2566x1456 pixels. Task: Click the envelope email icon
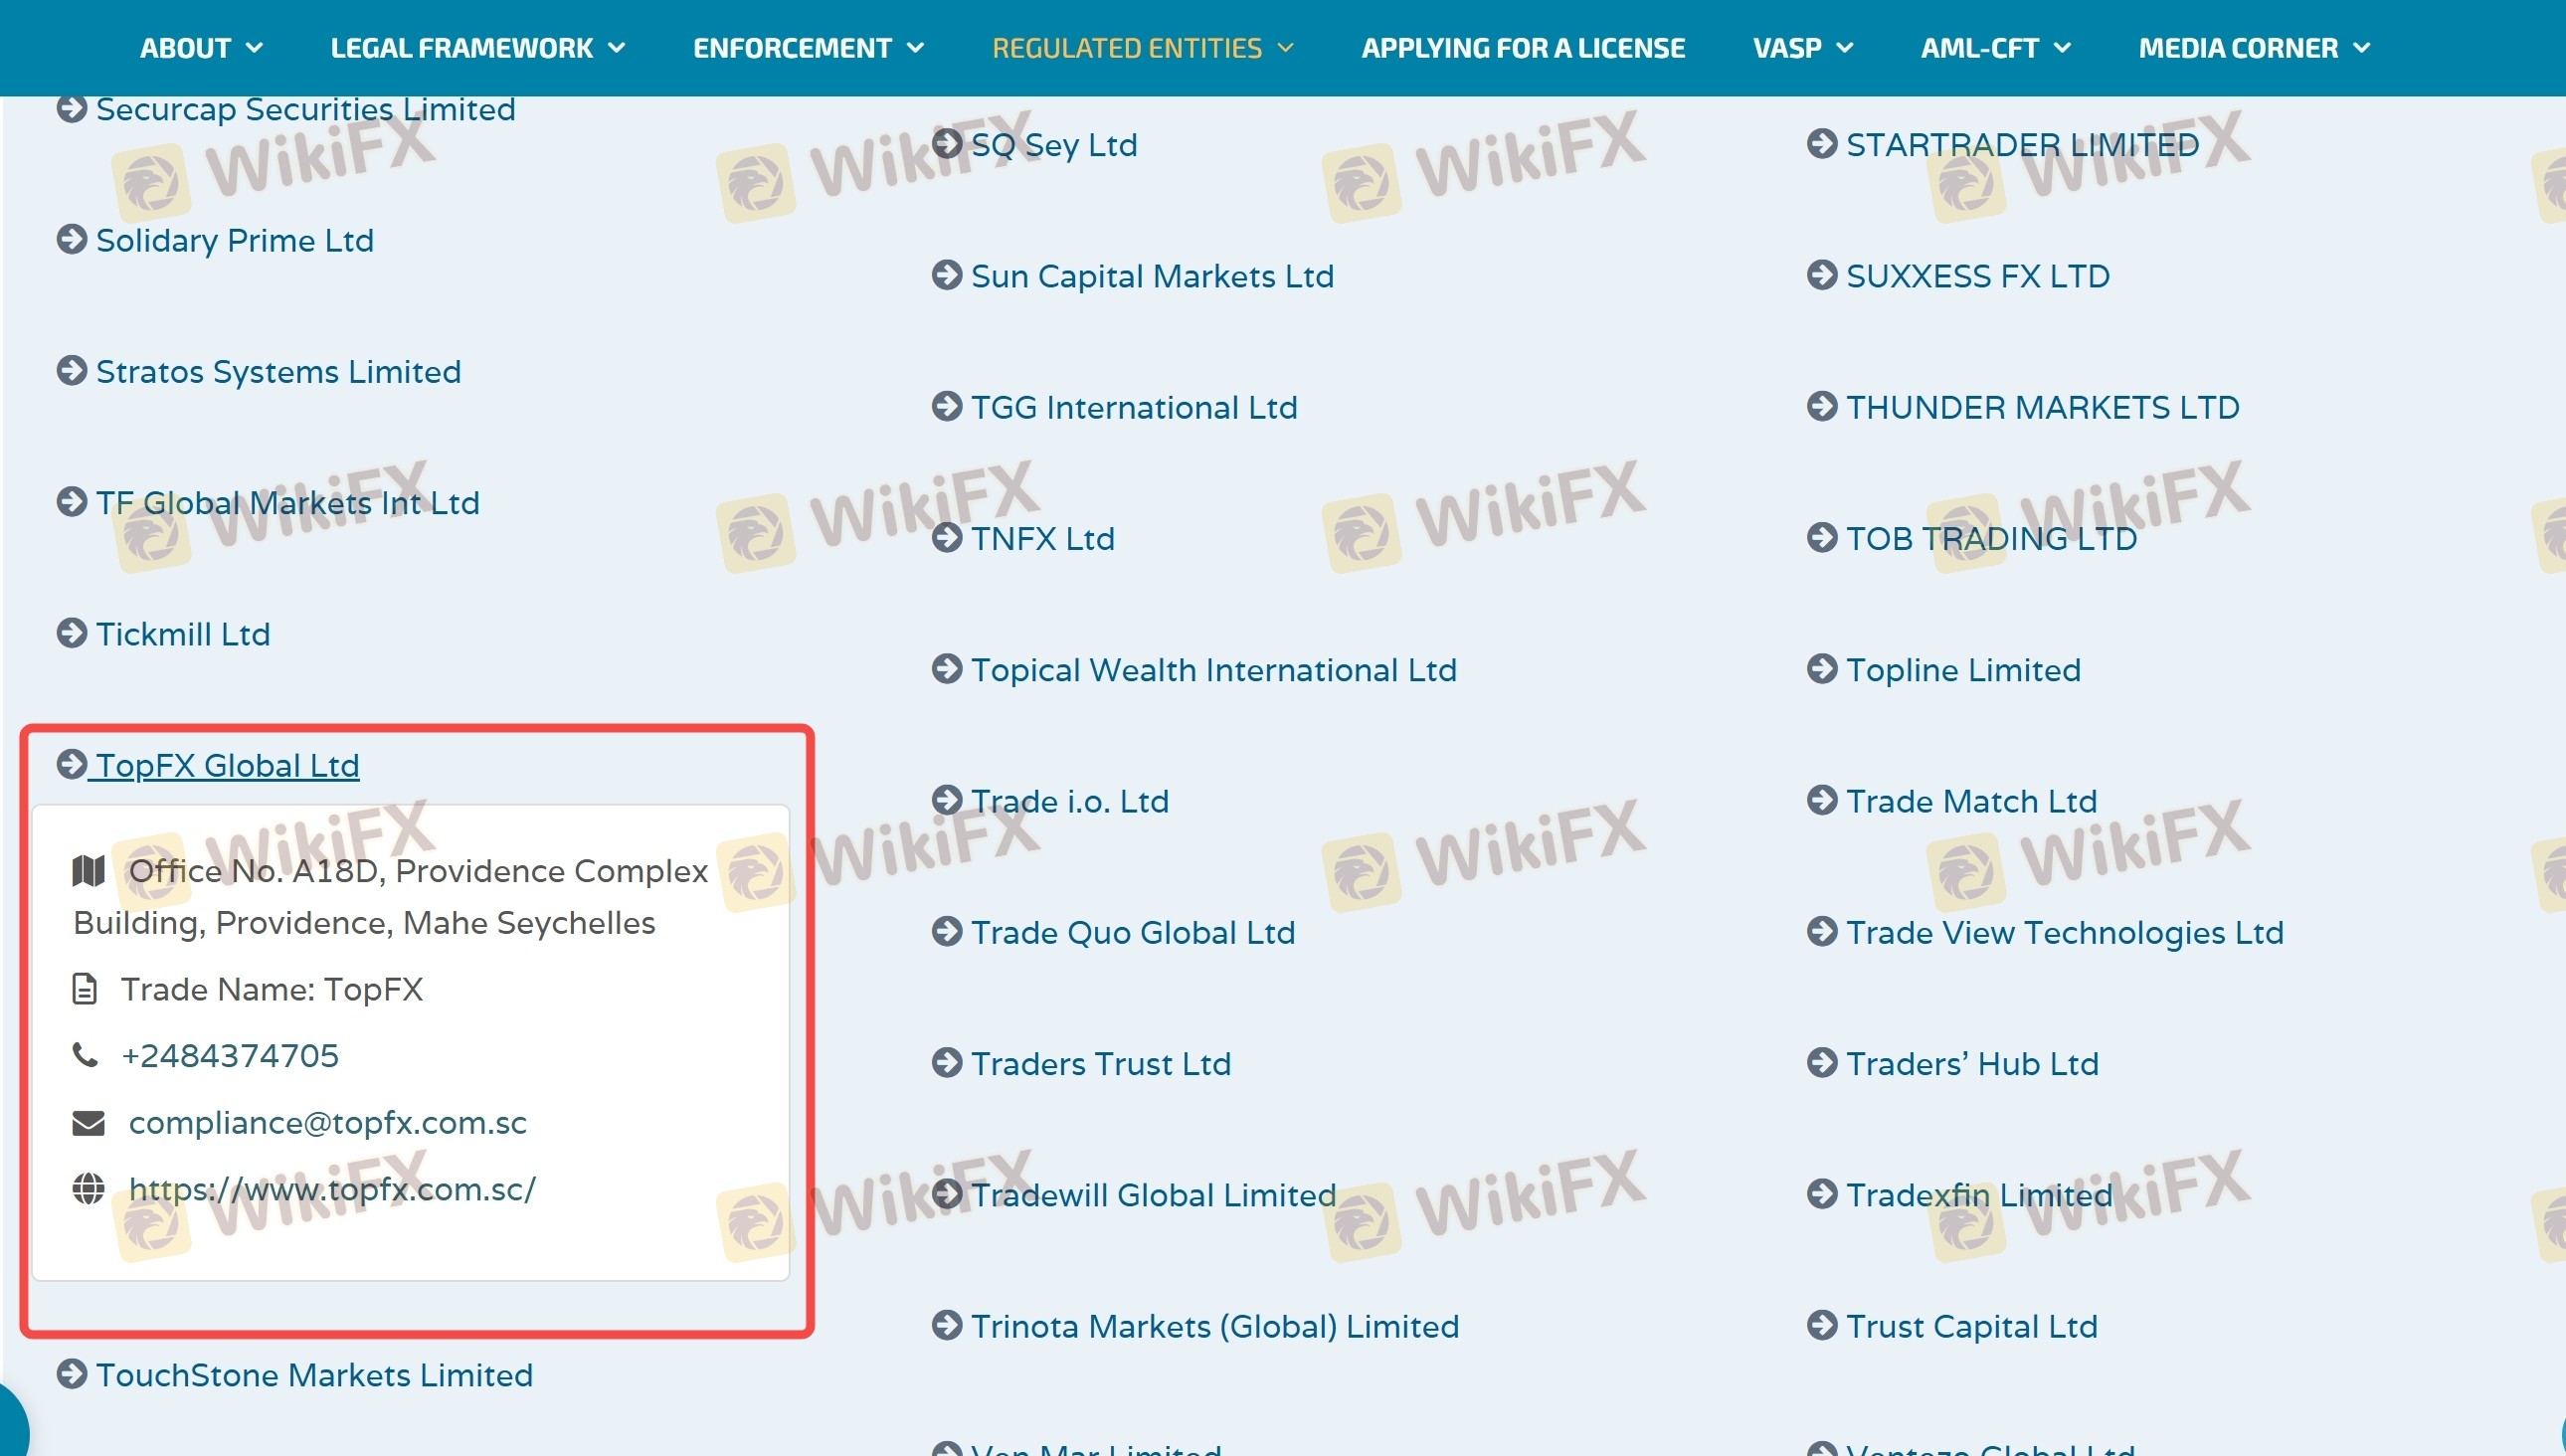(x=88, y=1123)
